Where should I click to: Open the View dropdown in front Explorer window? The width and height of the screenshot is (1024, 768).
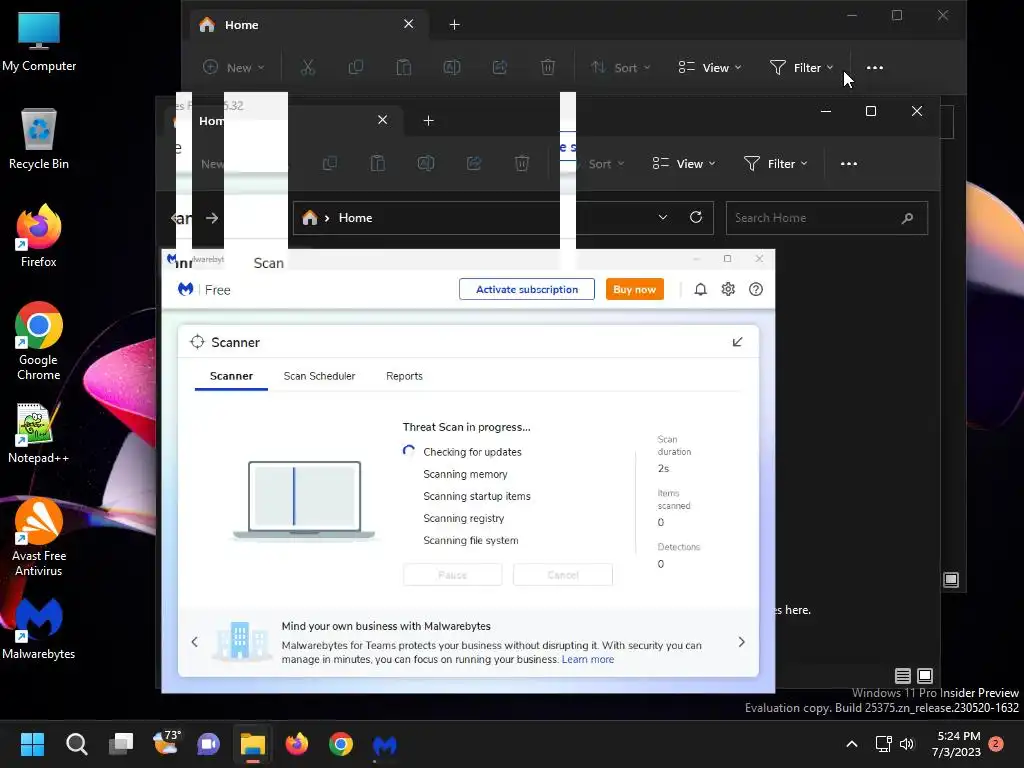tap(684, 163)
